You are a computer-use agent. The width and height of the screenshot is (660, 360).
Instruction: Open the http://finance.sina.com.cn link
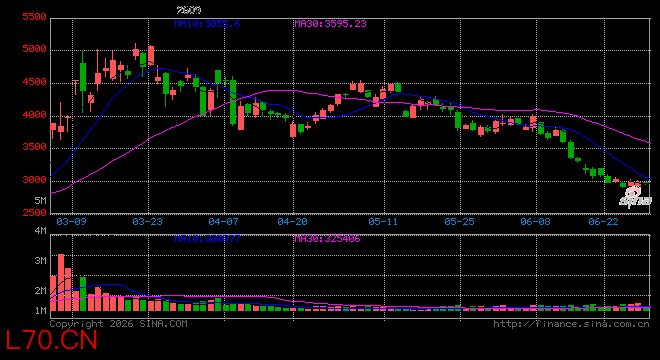[571, 324]
